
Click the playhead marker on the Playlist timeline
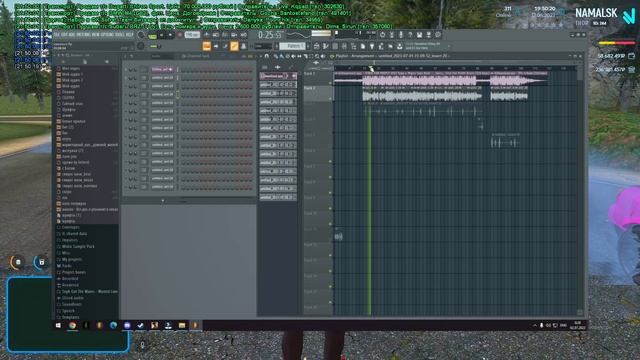tap(371, 69)
